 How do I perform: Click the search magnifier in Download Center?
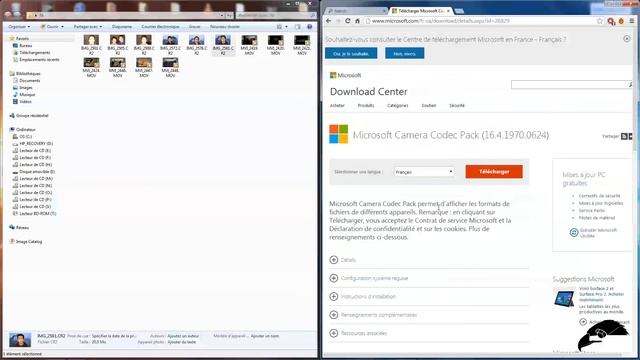click(x=630, y=84)
